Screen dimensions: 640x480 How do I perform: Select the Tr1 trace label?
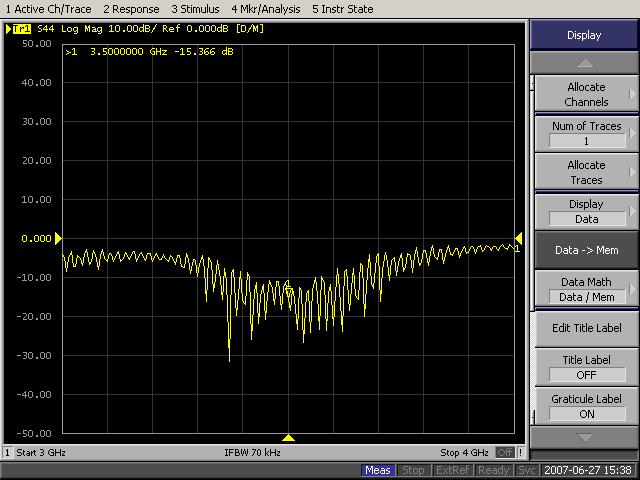tap(22, 29)
